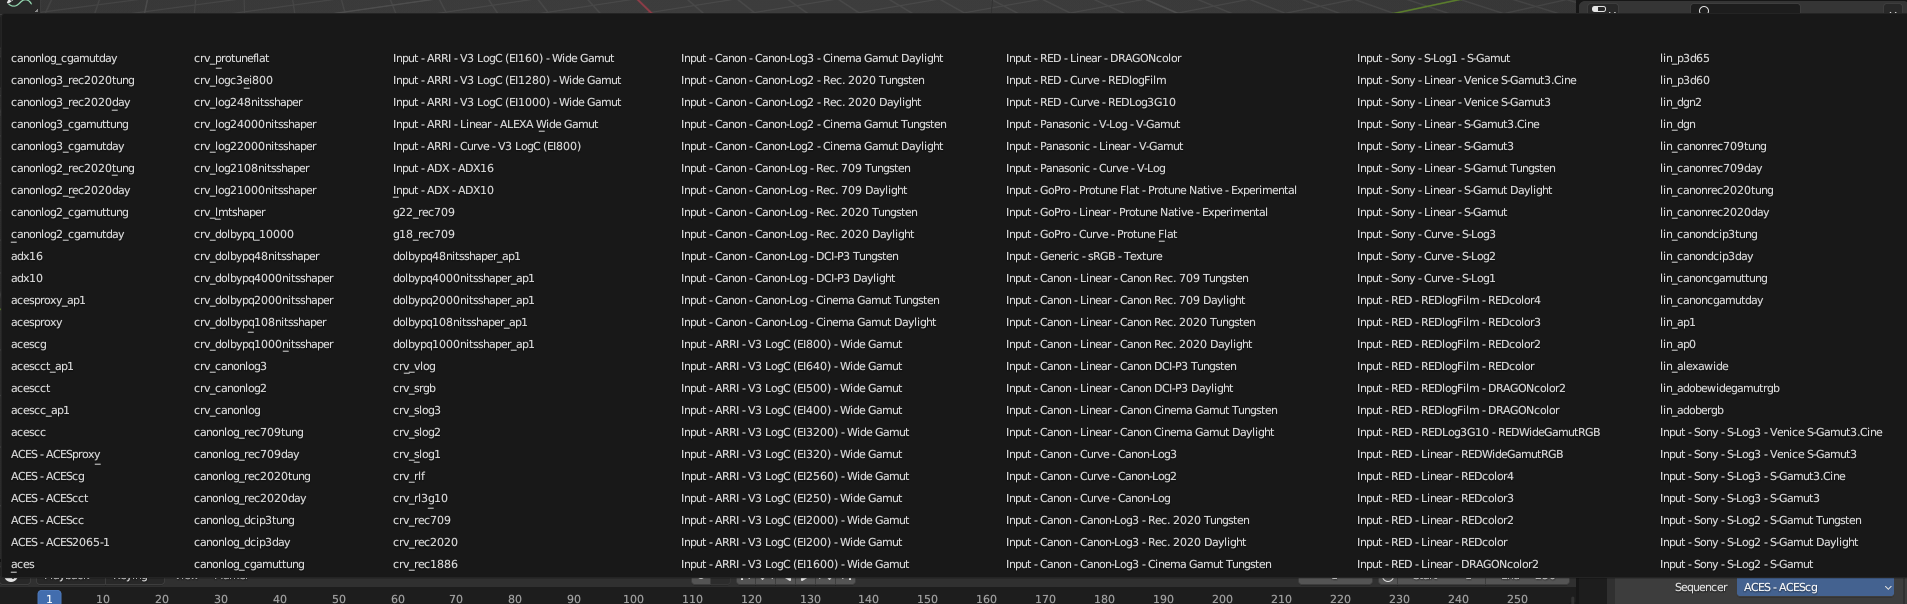
Task: Choose lin_alexawide entry
Action: pyautogui.click(x=1694, y=366)
